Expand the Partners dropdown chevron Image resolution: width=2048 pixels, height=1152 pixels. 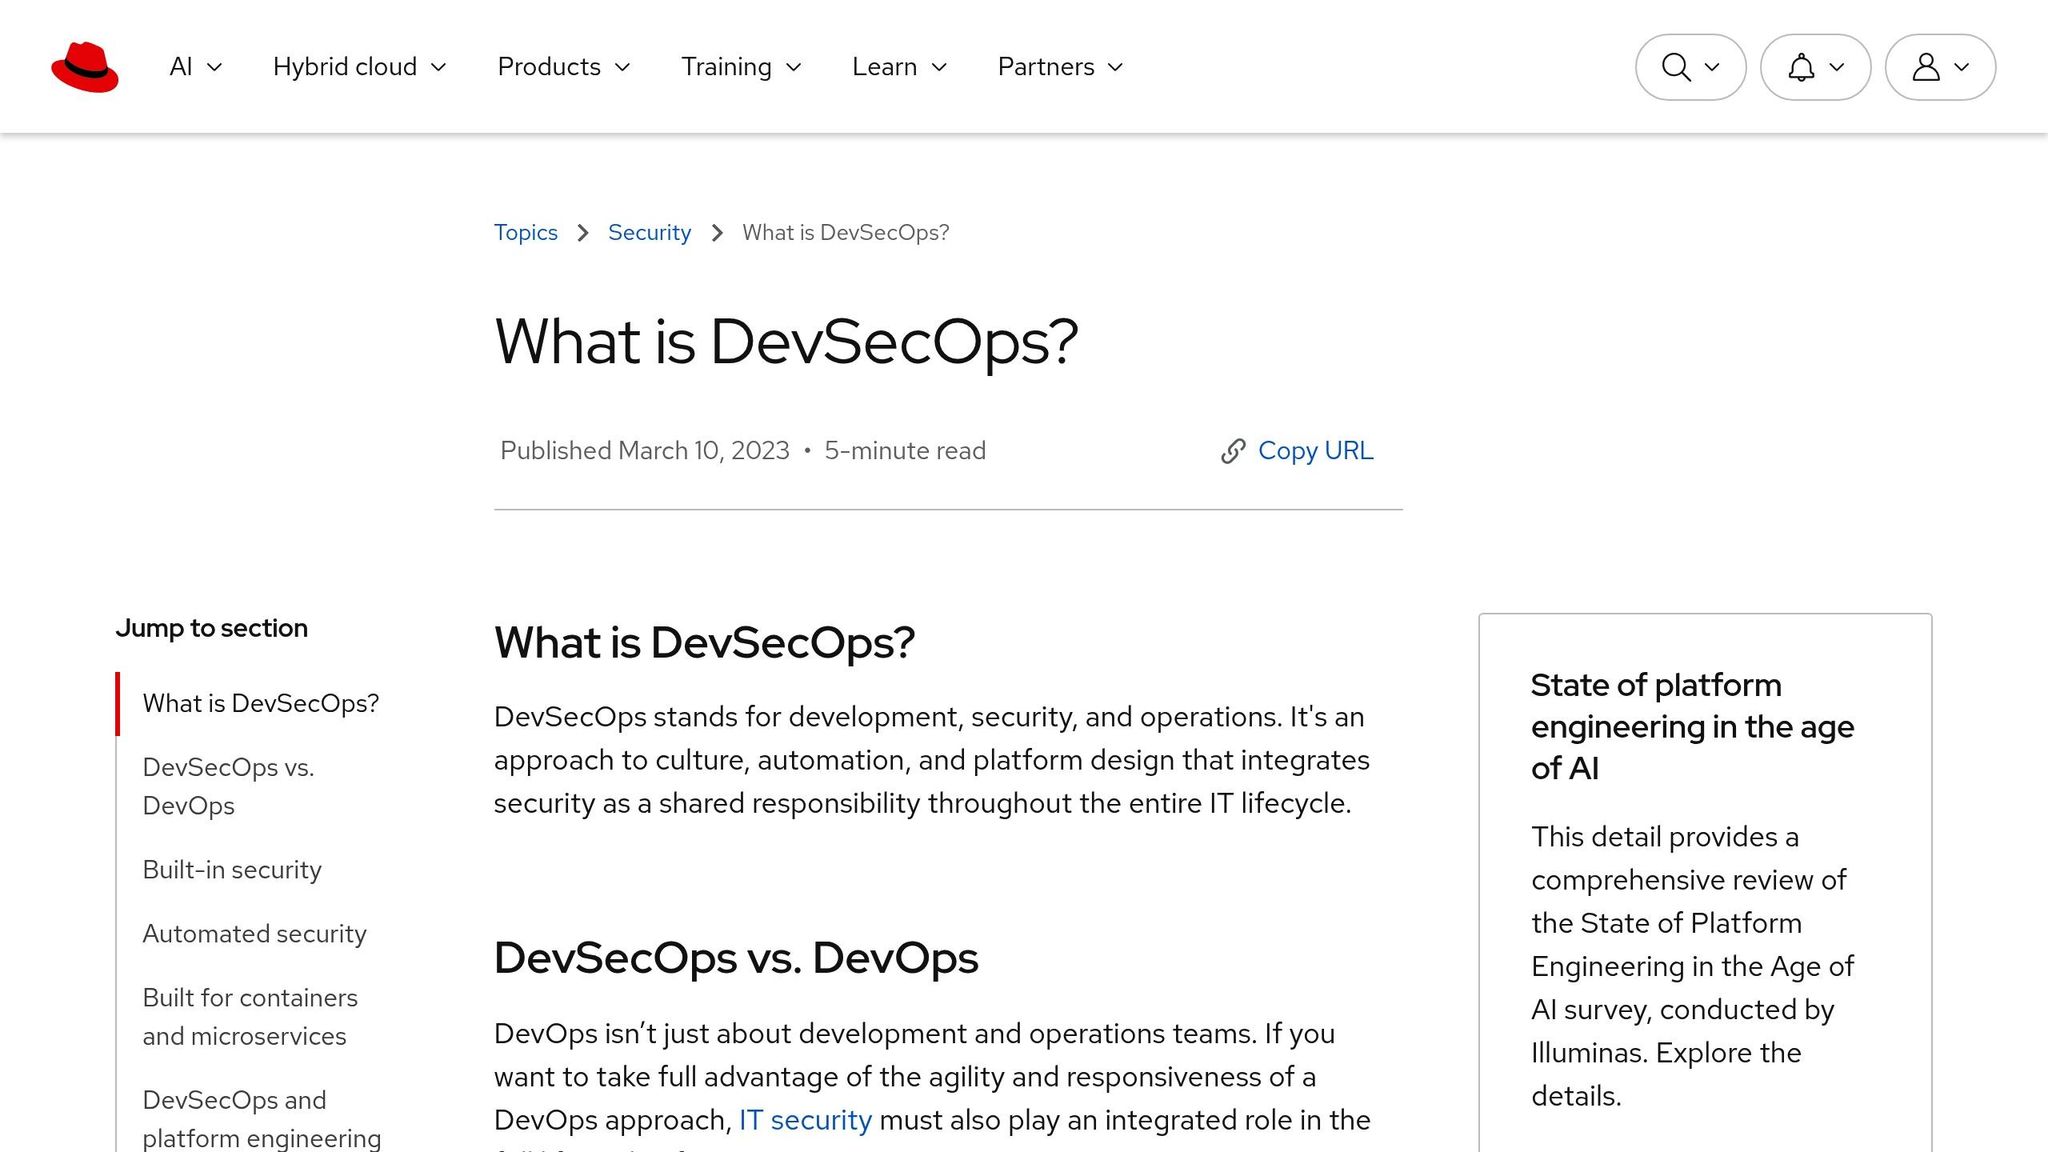[1116, 67]
